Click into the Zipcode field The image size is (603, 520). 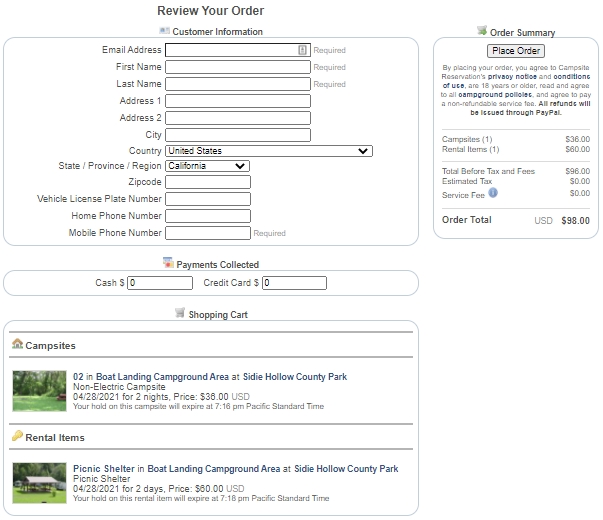pos(207,183)
